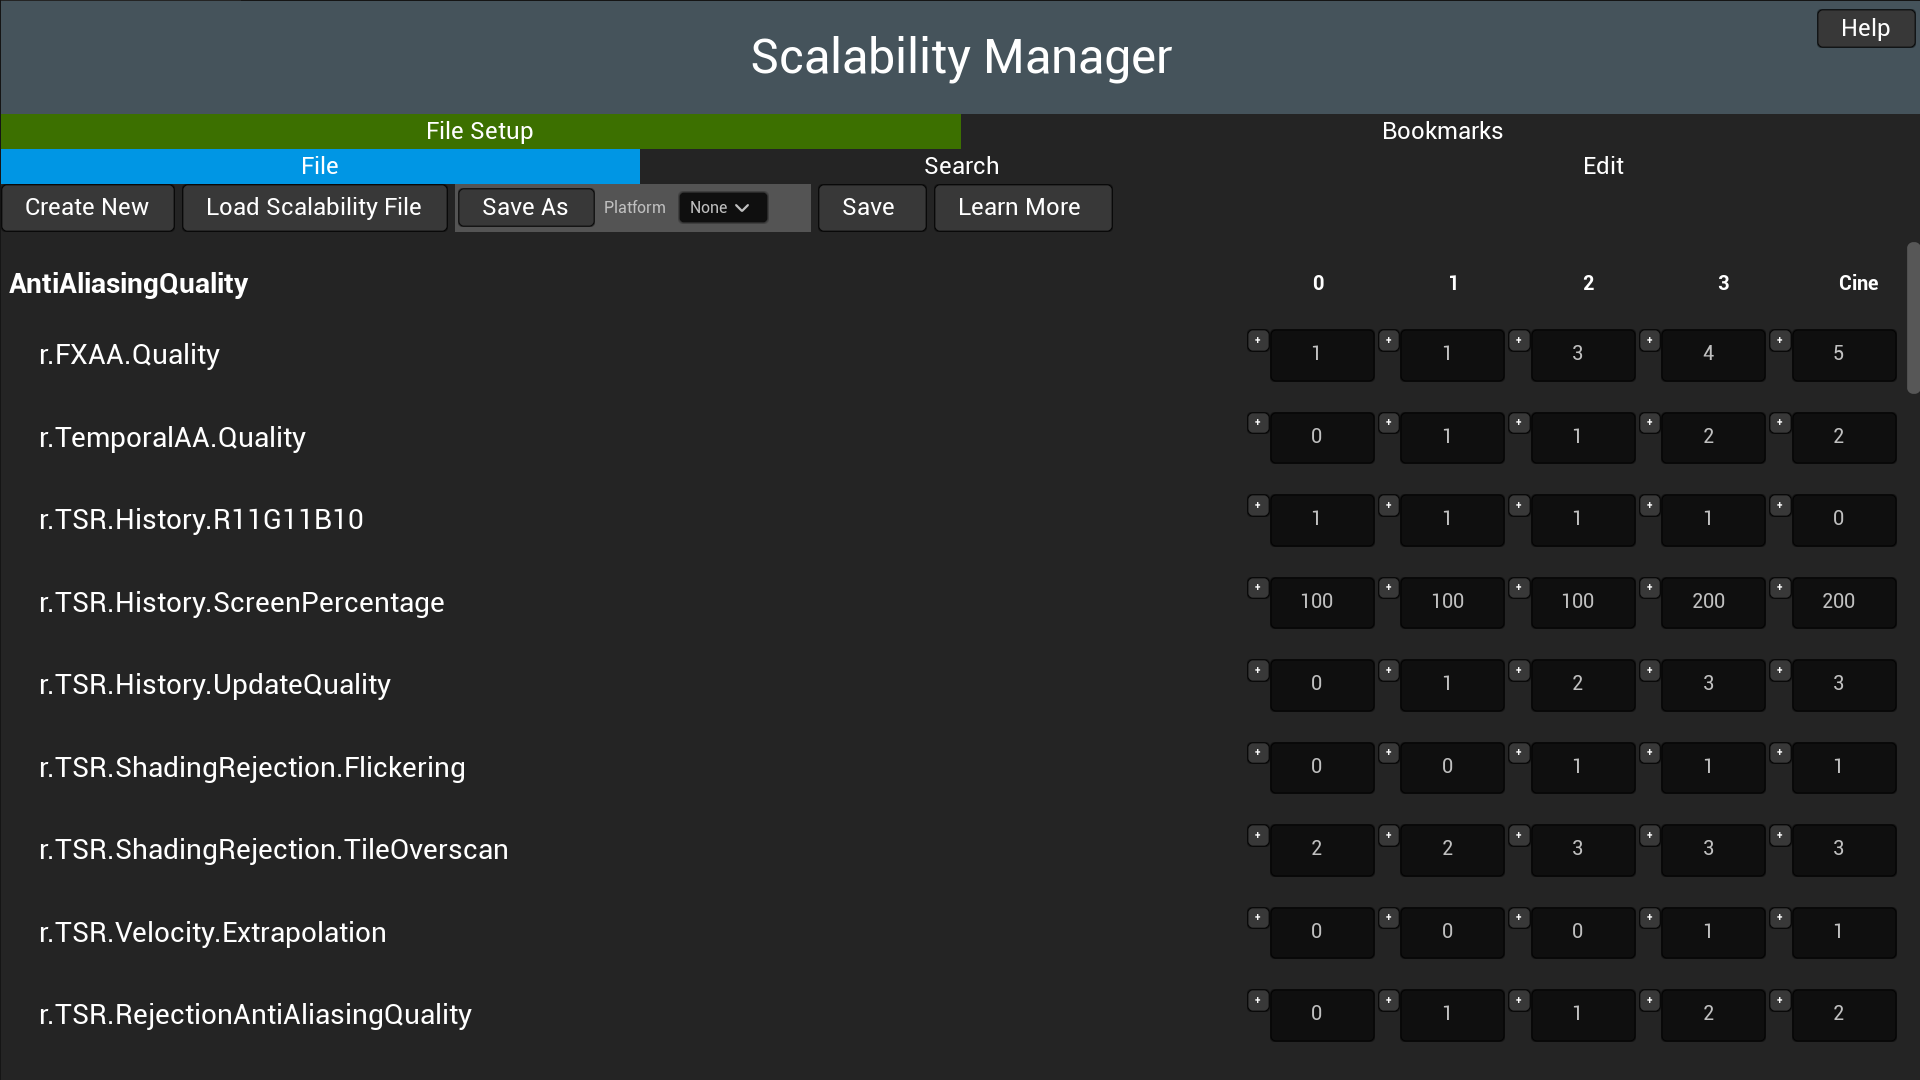Click the Learn More button

coord(1022,208)
